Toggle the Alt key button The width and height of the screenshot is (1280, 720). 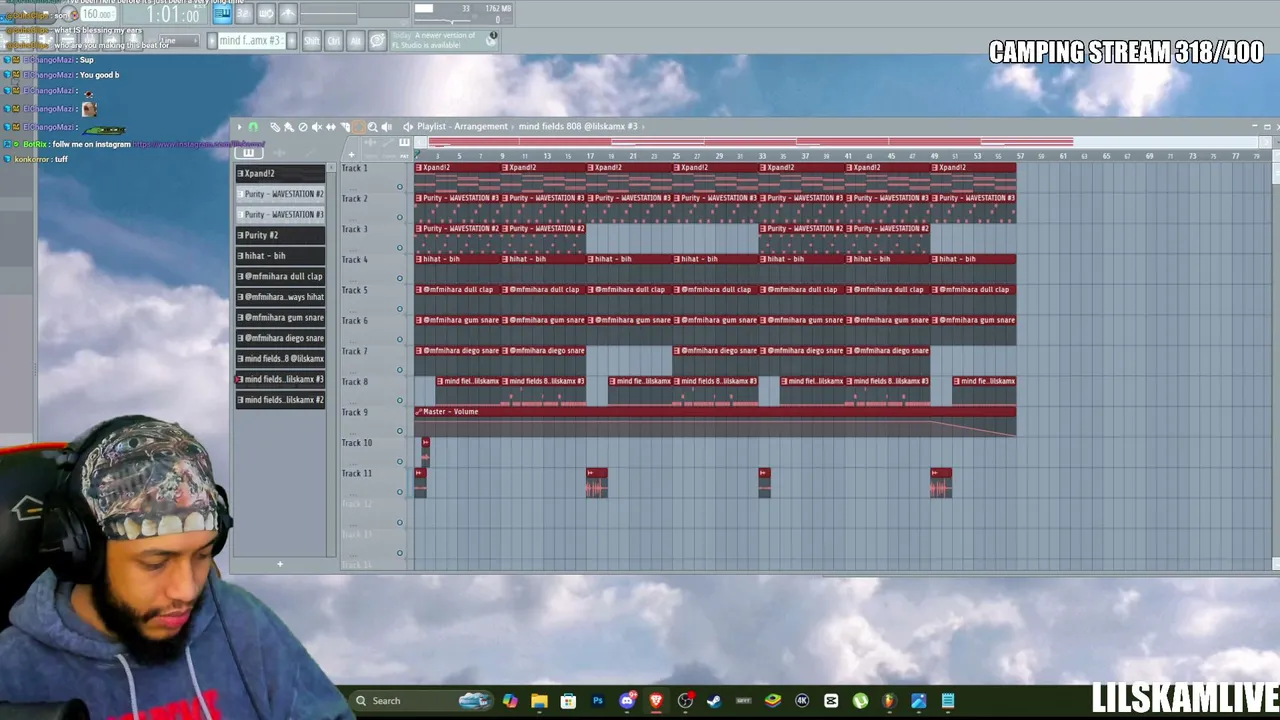click(355, 41)
